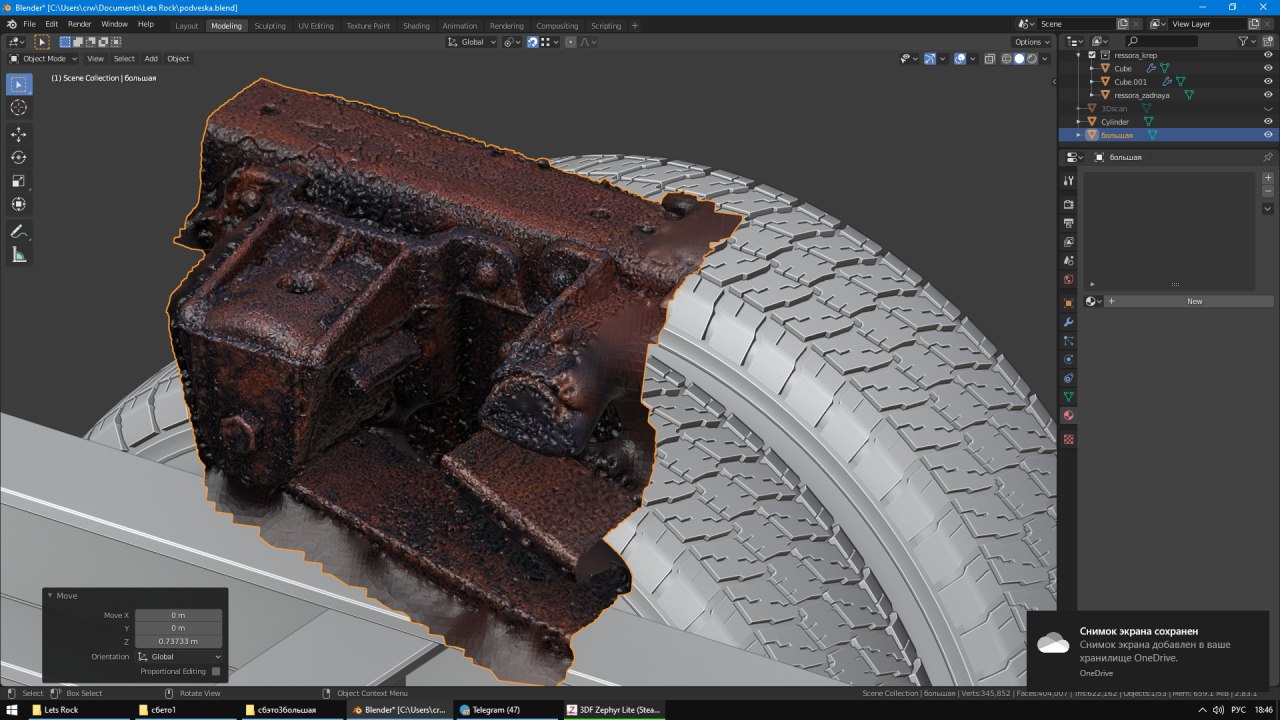1280x720 pixels.
Task: Toggle viewport overlays button
Action: [959, 58]
